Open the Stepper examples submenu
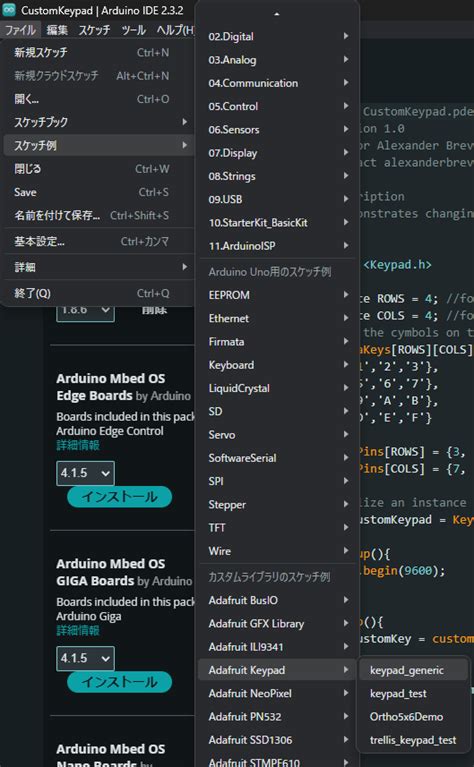 (x=278, y=504)
